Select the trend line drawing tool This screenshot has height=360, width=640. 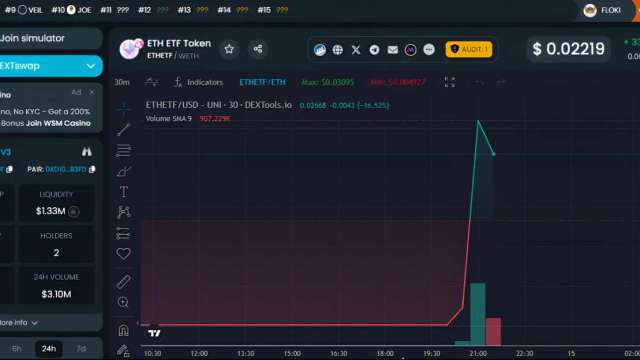point(123,130)
